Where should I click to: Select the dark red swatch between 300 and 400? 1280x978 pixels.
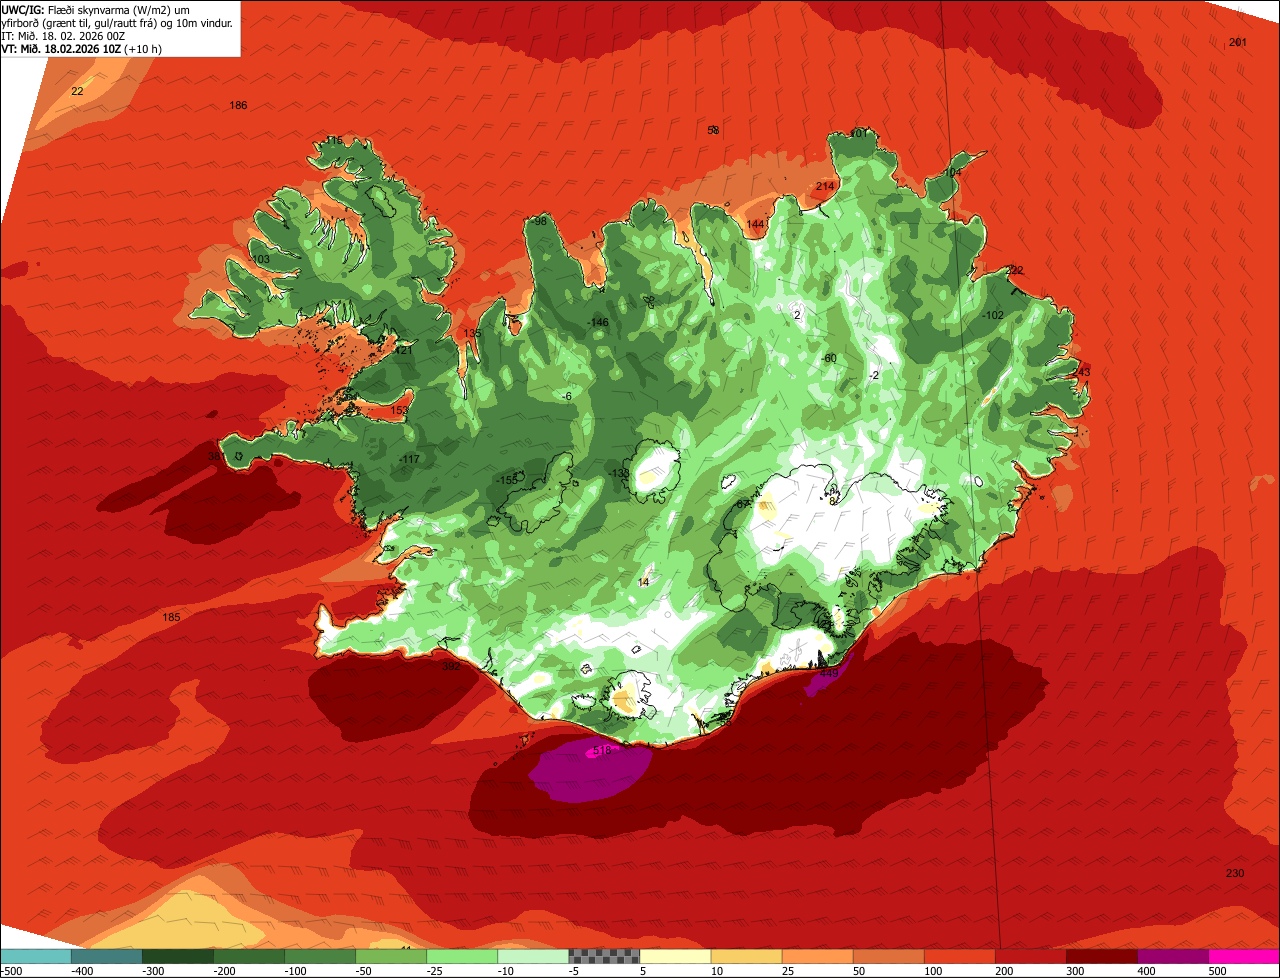click(1100, 956)
